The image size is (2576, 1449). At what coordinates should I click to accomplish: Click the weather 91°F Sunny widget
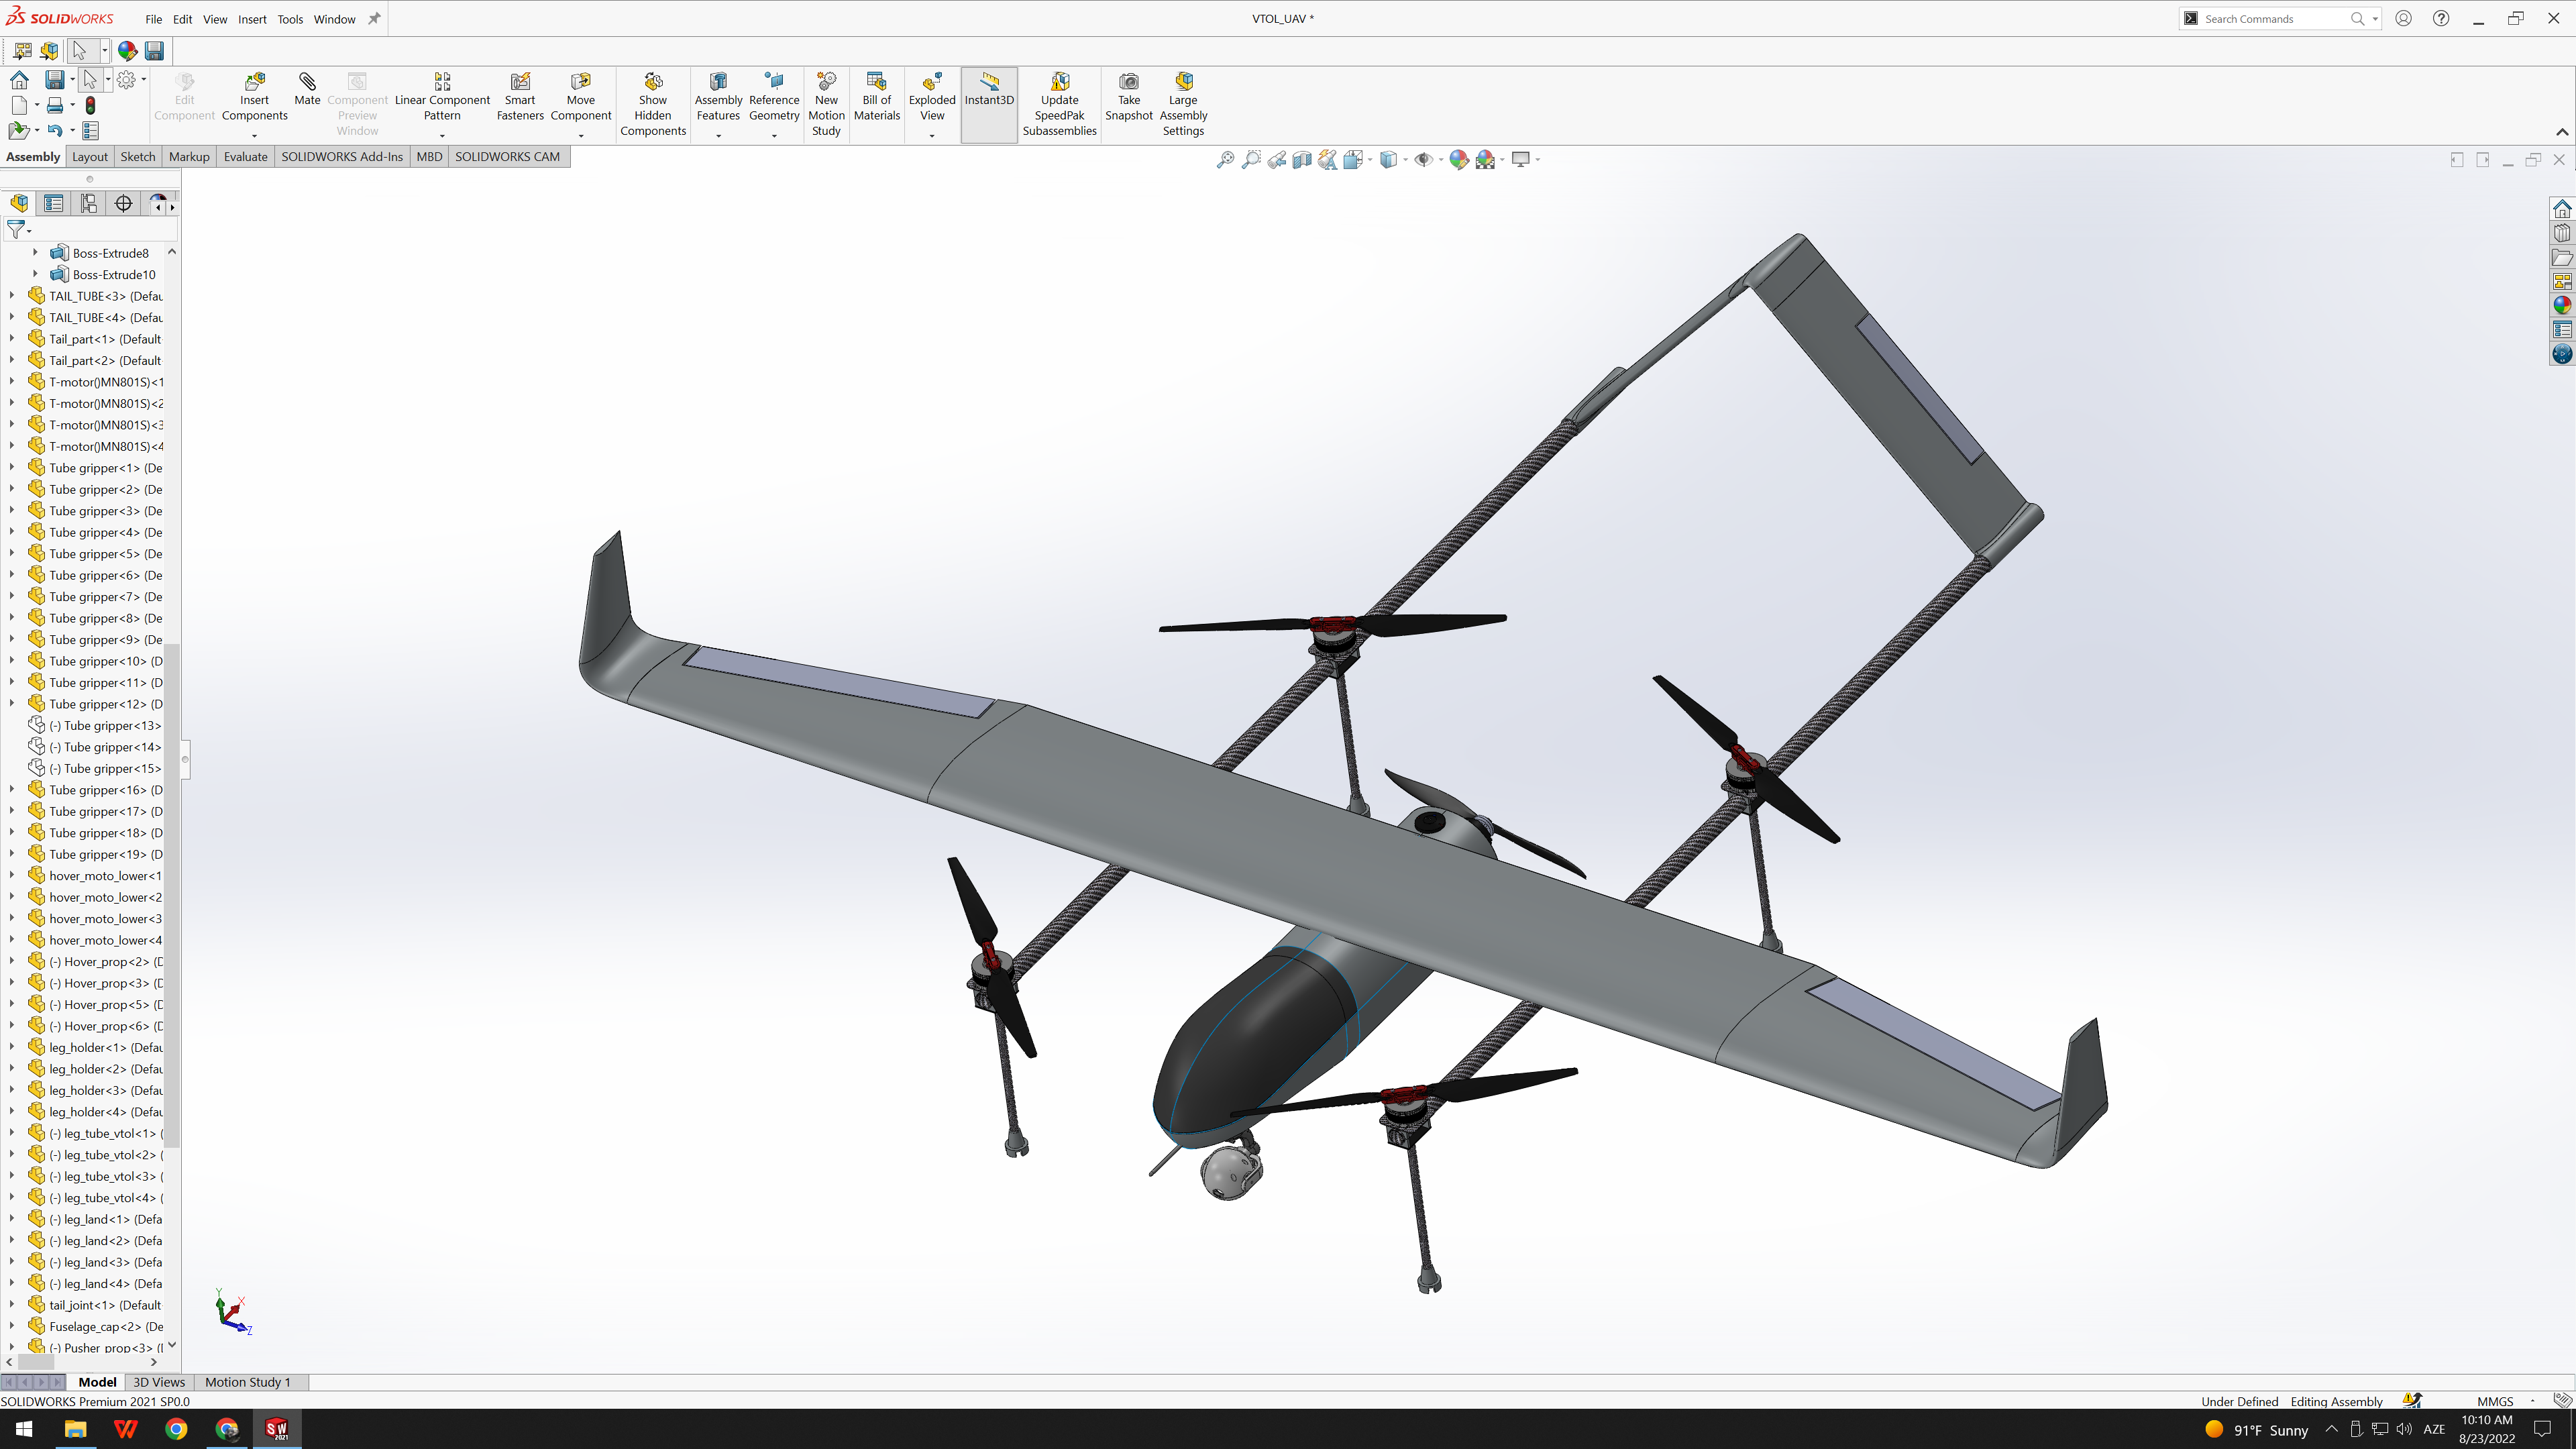[x=2256, y=1430]
